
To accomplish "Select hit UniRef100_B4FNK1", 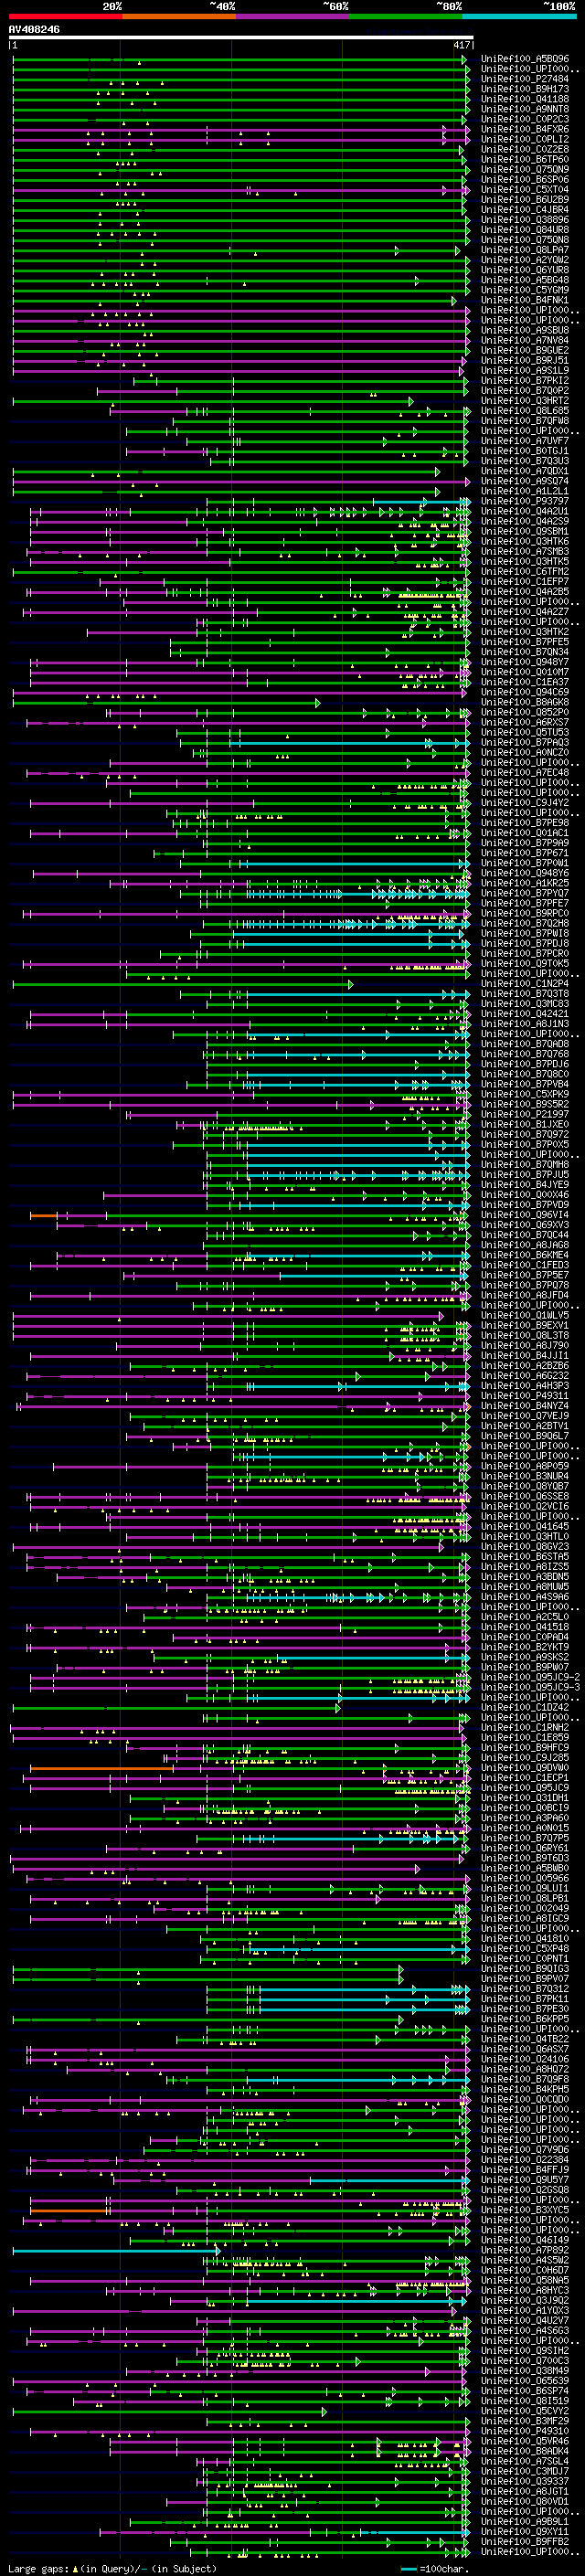I will click(525, 300).
